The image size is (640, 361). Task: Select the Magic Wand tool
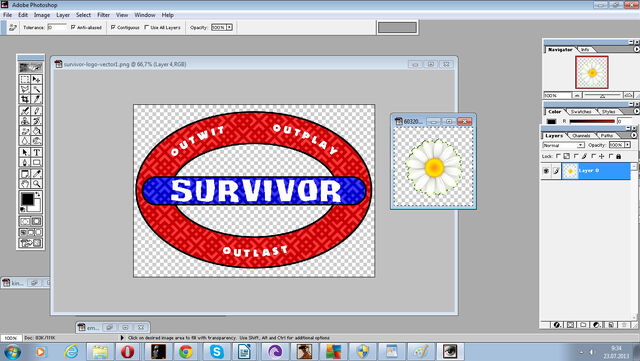(36, 89)
